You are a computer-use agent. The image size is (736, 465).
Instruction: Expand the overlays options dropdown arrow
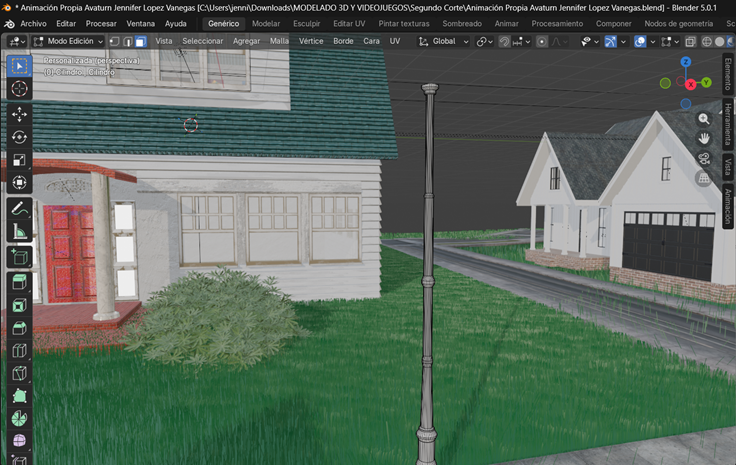pos(654,42)
